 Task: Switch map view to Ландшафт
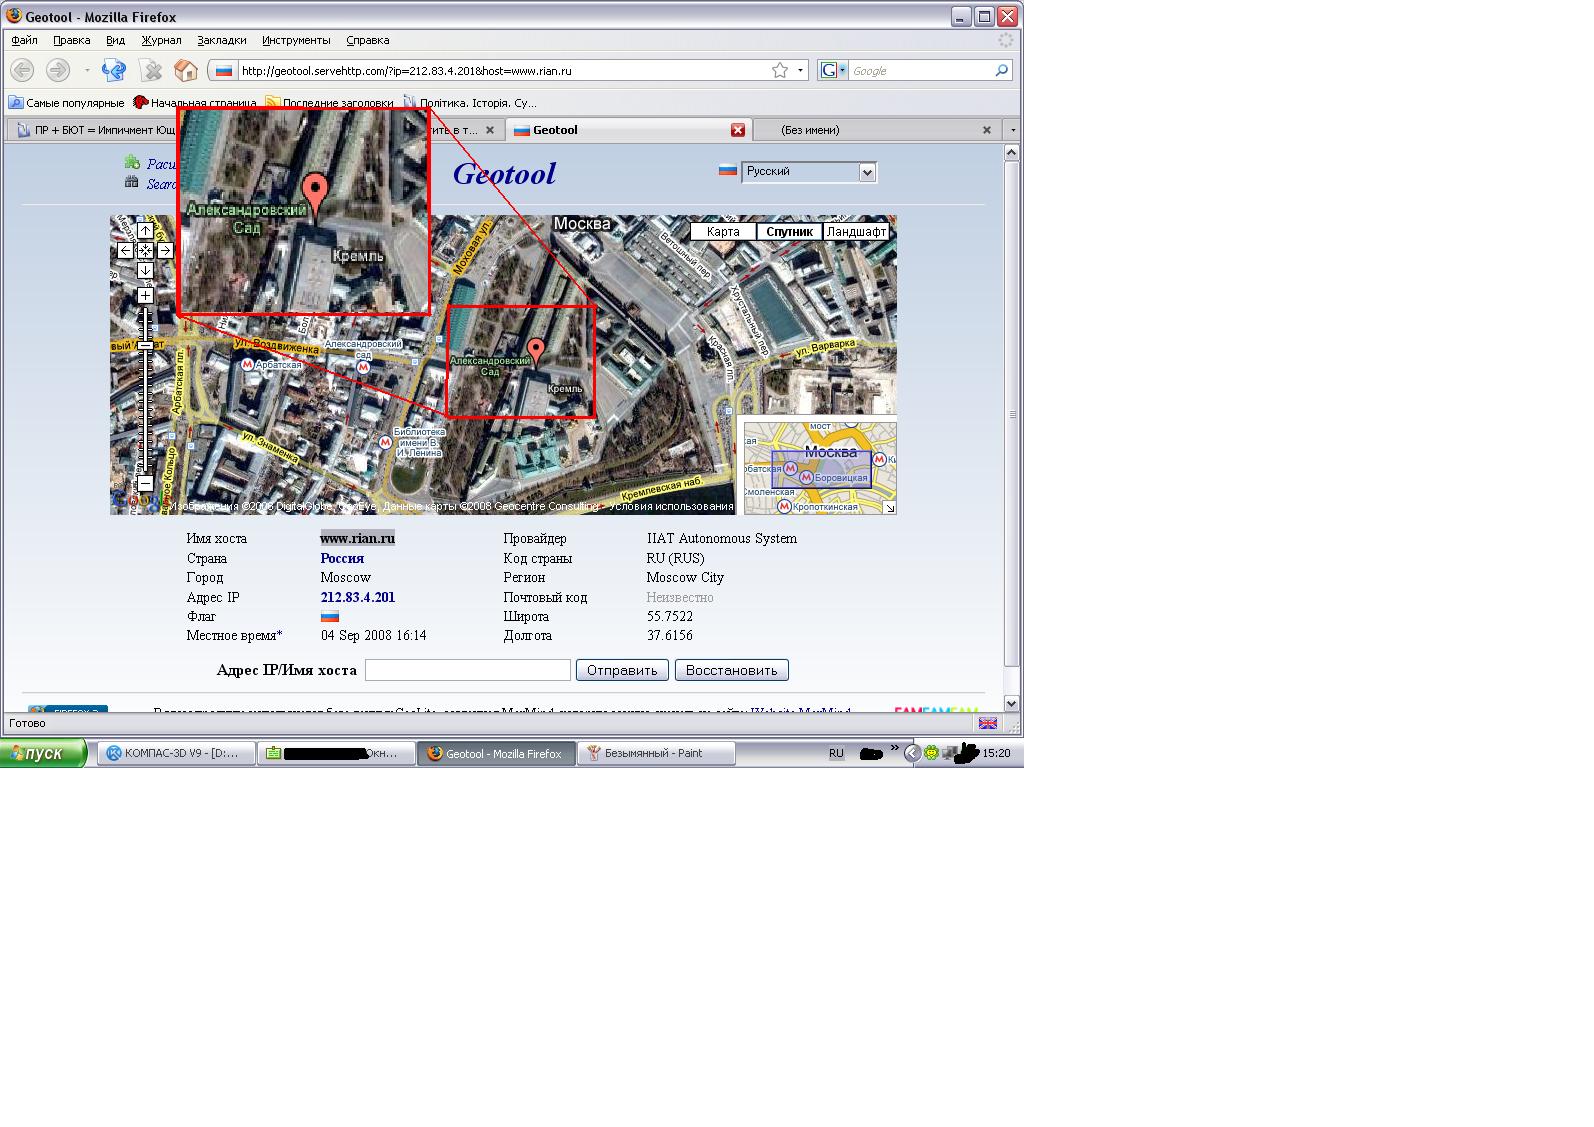point(856,232)
